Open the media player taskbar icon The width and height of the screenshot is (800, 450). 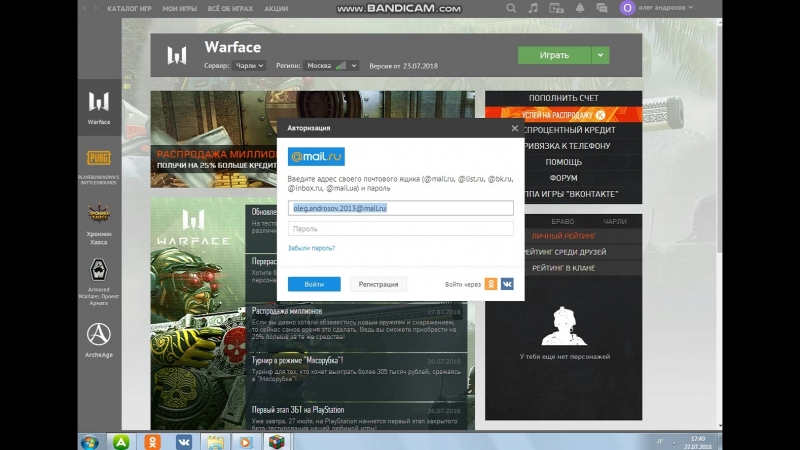(245, 442)
